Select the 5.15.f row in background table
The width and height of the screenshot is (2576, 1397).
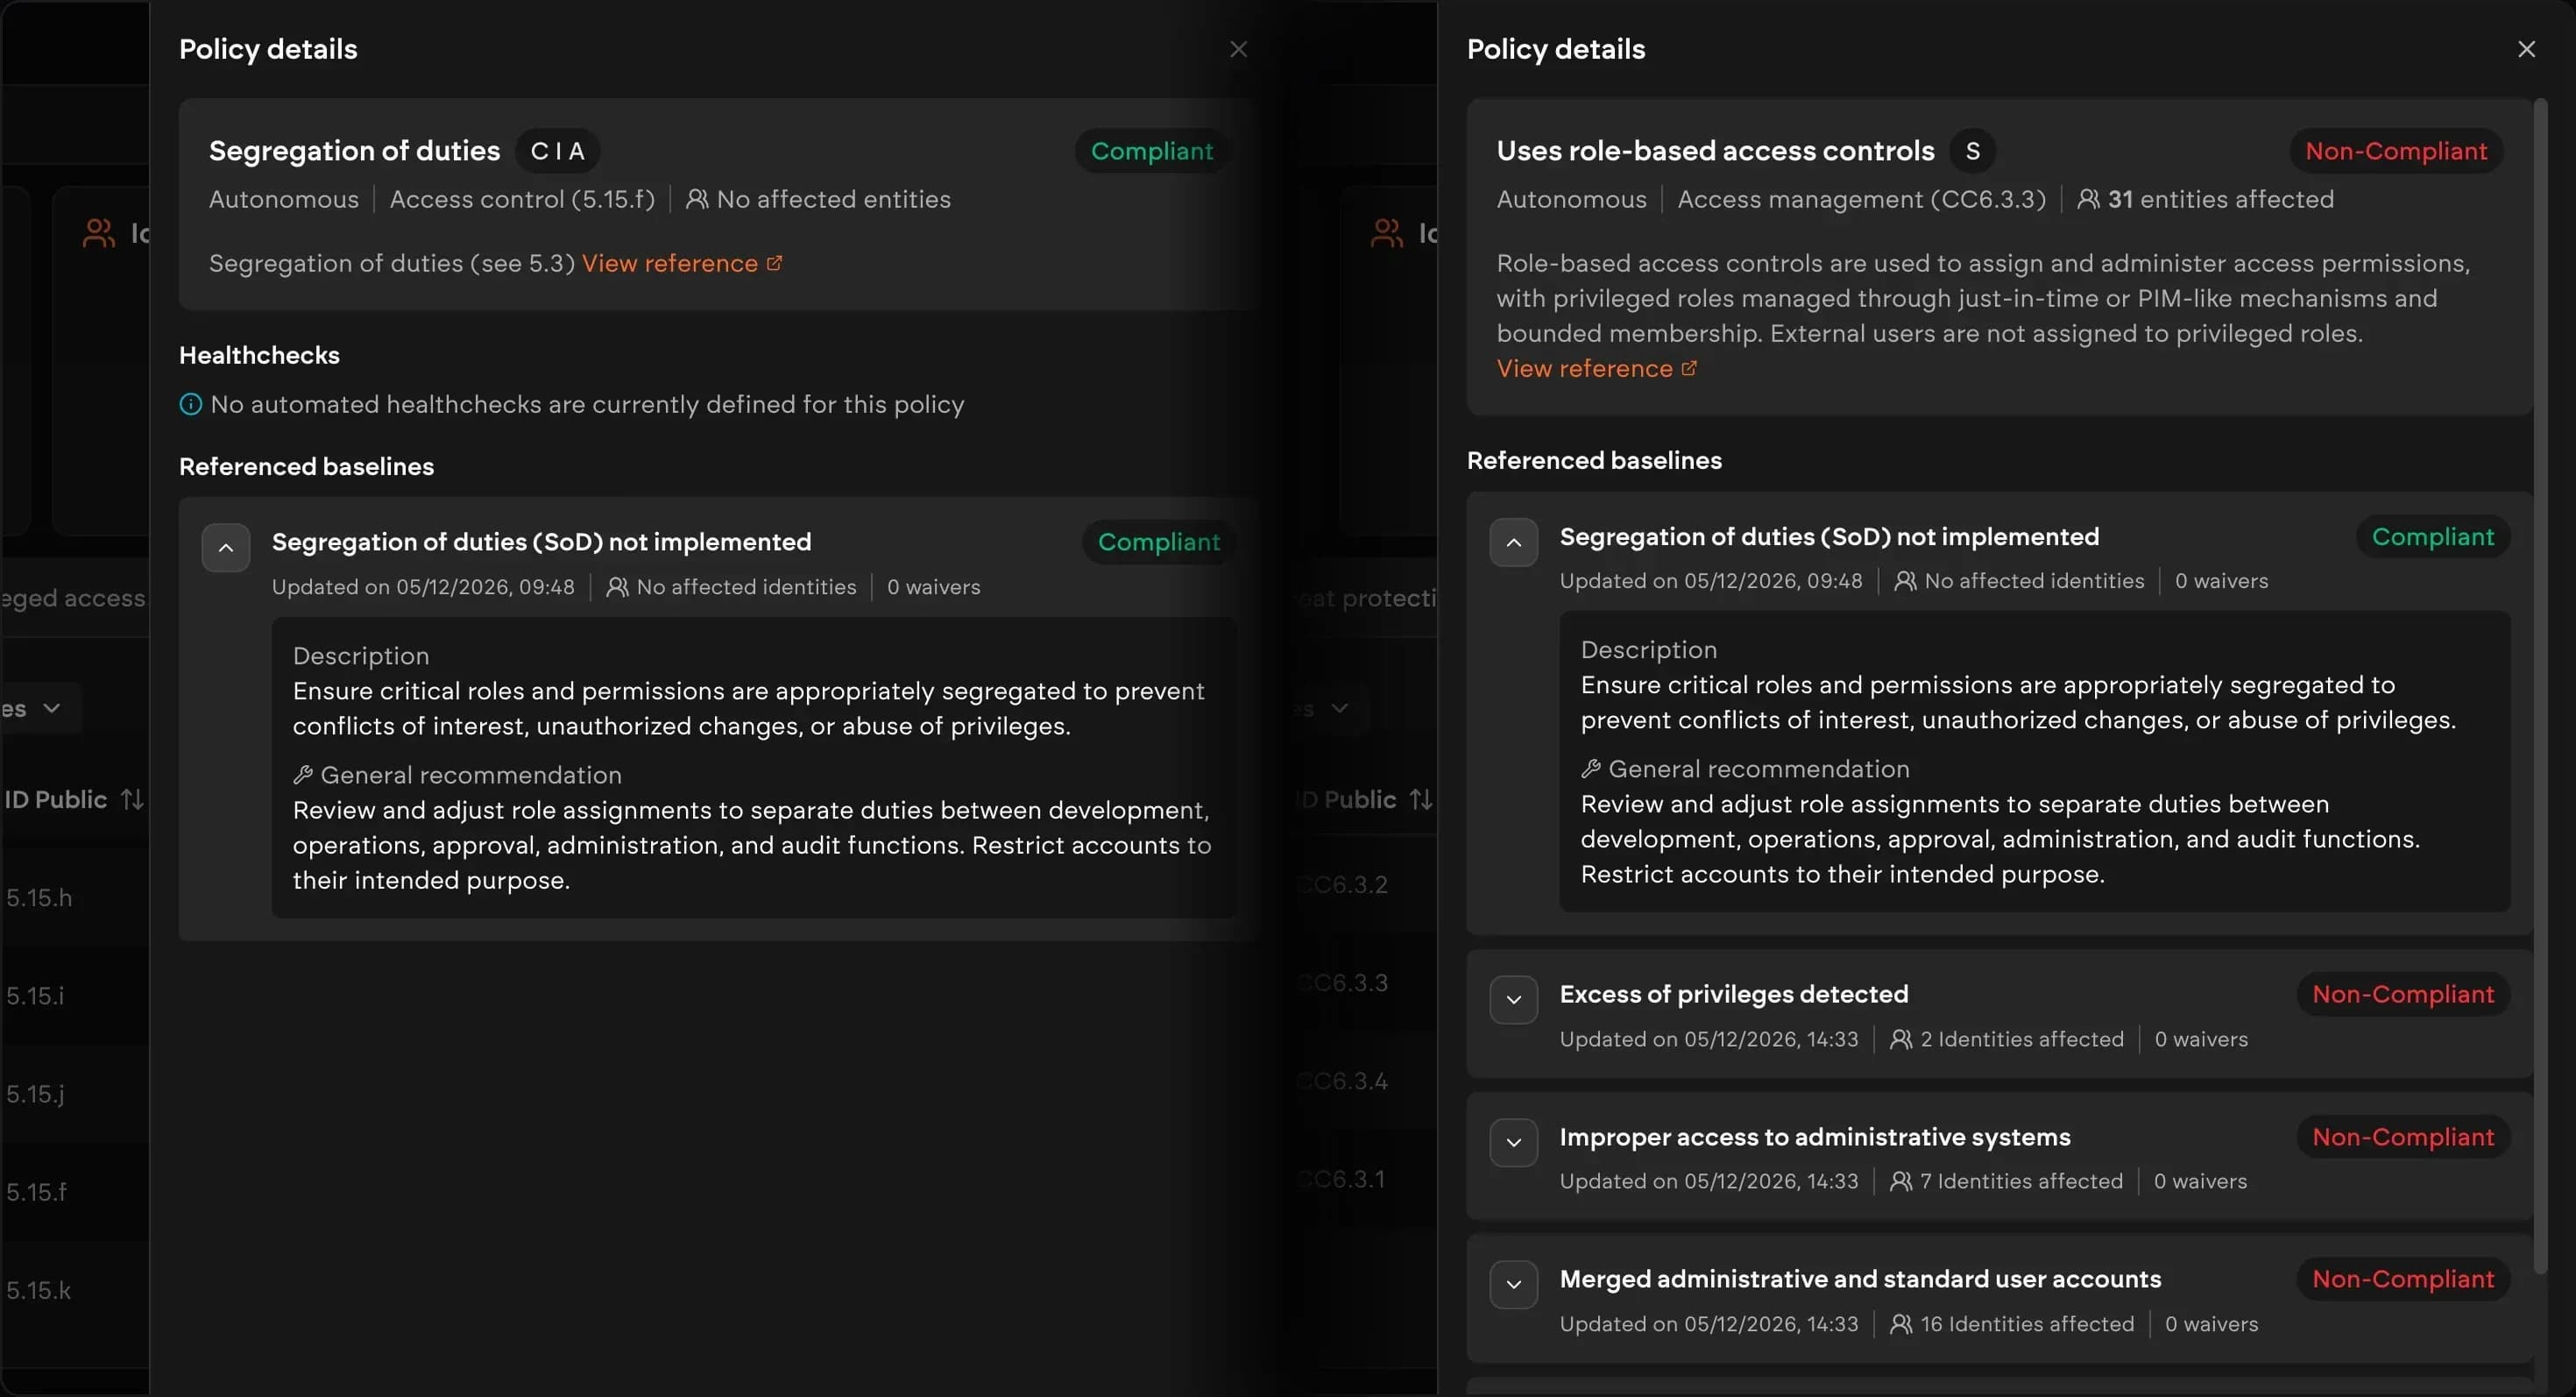tap(75, 1192)
